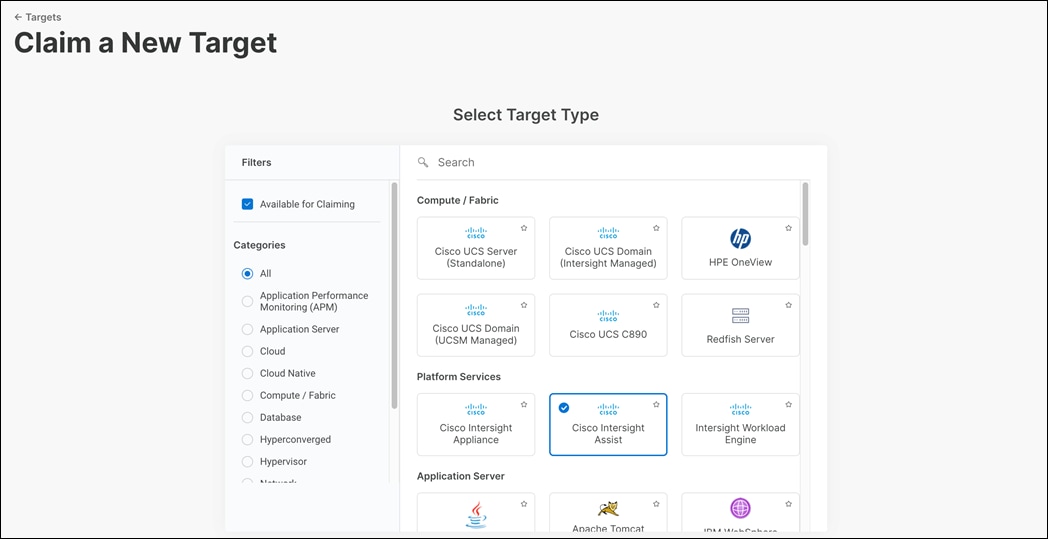Image resolution: width=1048 pixels, height=539 pixels.
Task: Click the Filters panel heading
Action: click(x=257, y=163)
